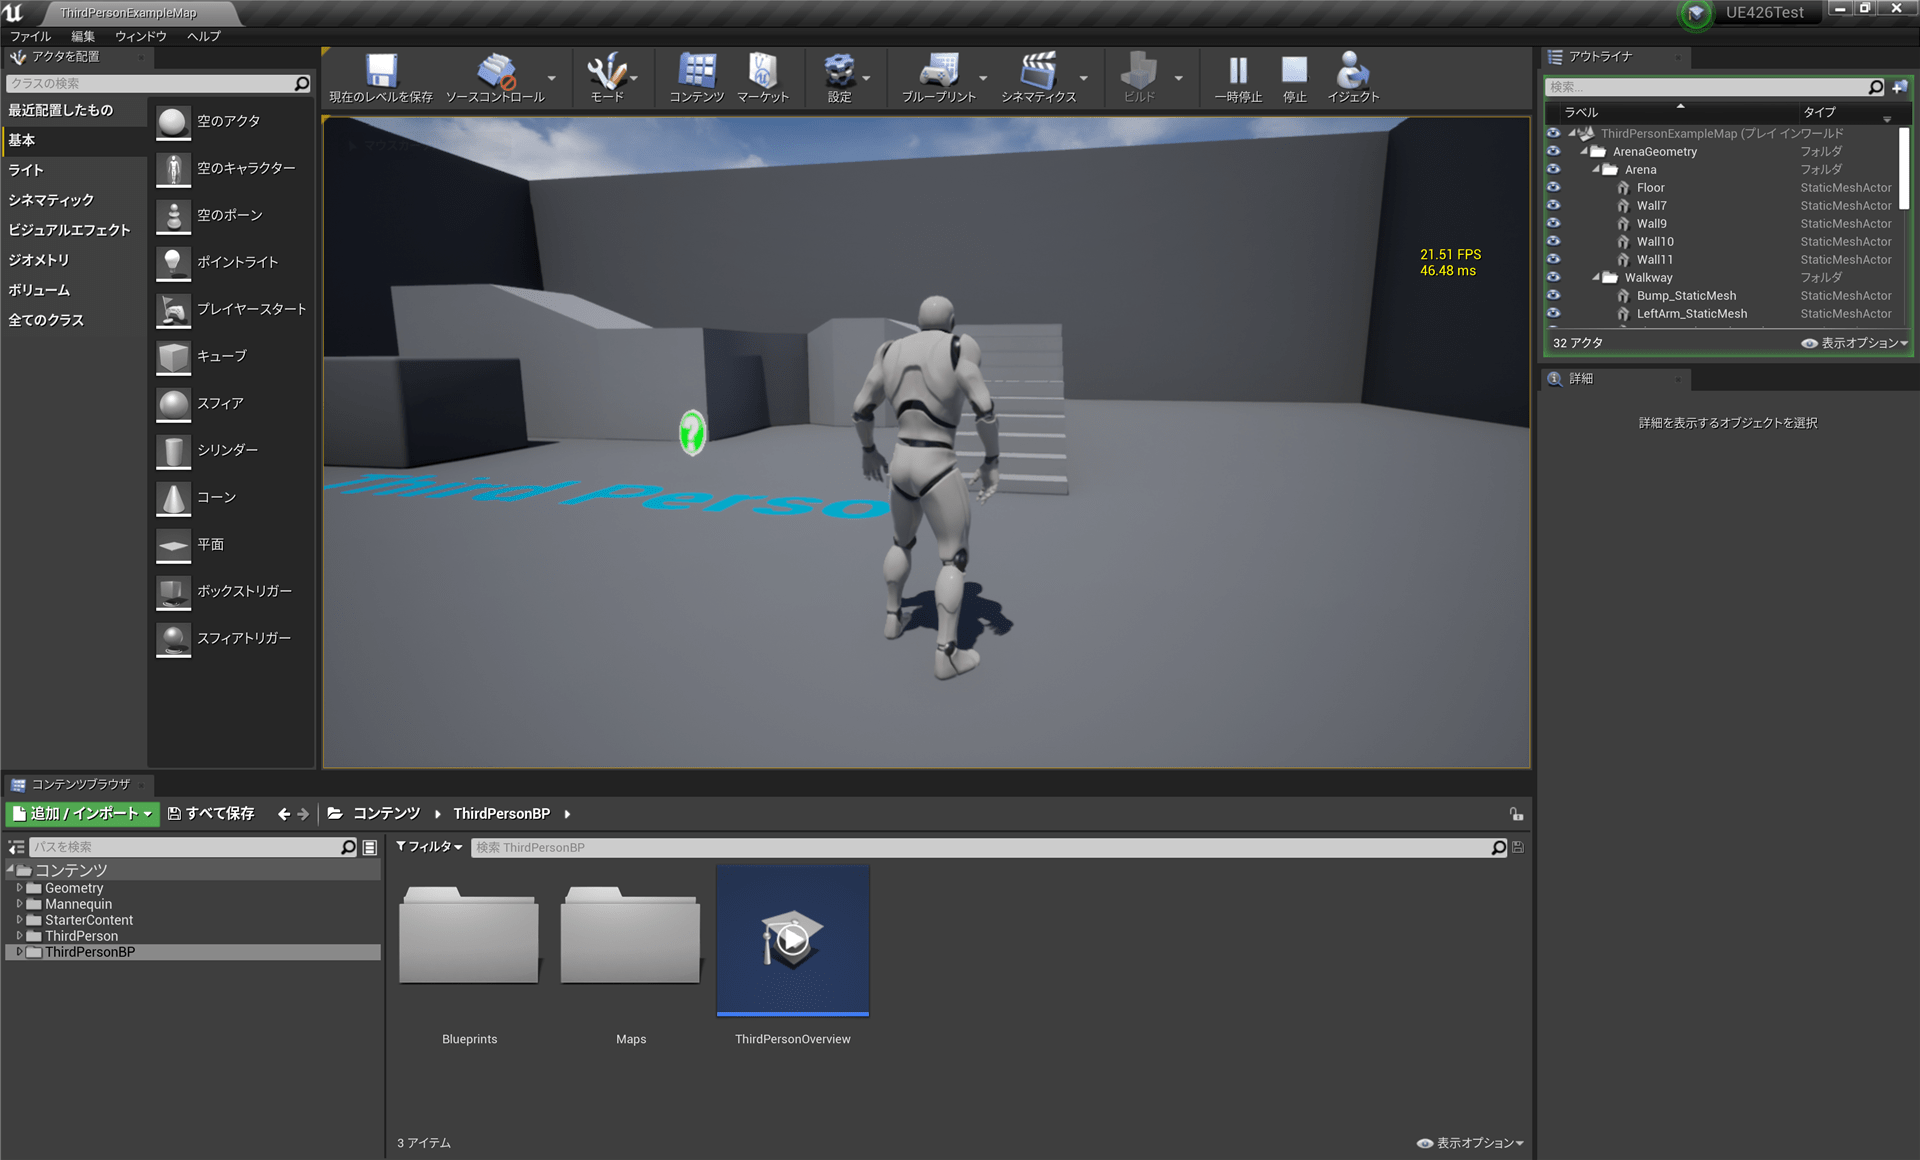1920x1160 pixels.
Task: Click the content browser lock icon
Action: tap(1516, 814)
